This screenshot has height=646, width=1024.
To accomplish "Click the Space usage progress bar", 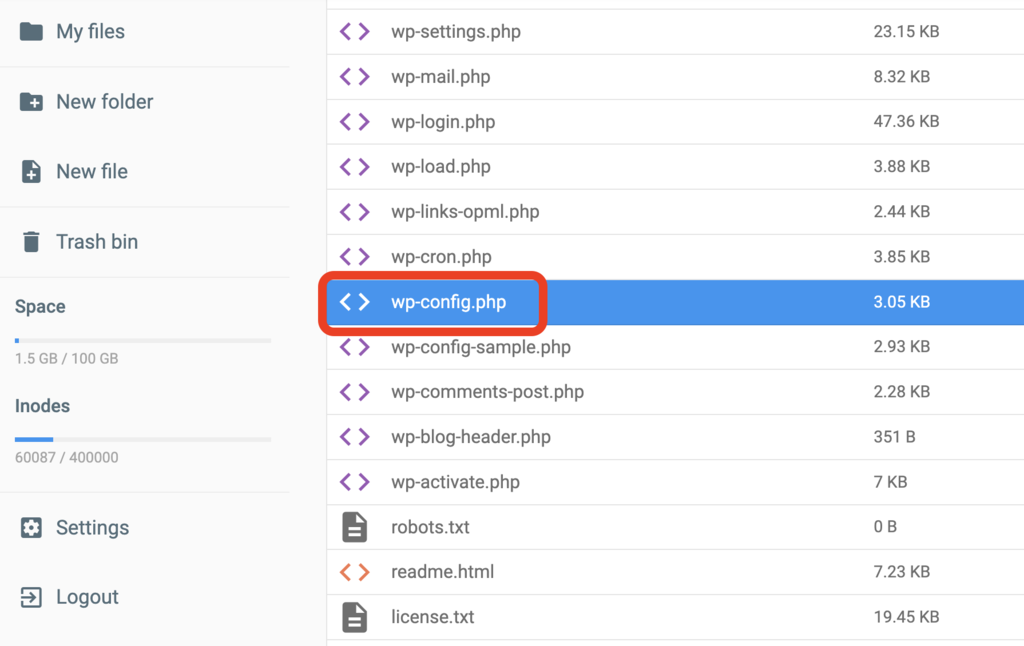I will (142, 339).
